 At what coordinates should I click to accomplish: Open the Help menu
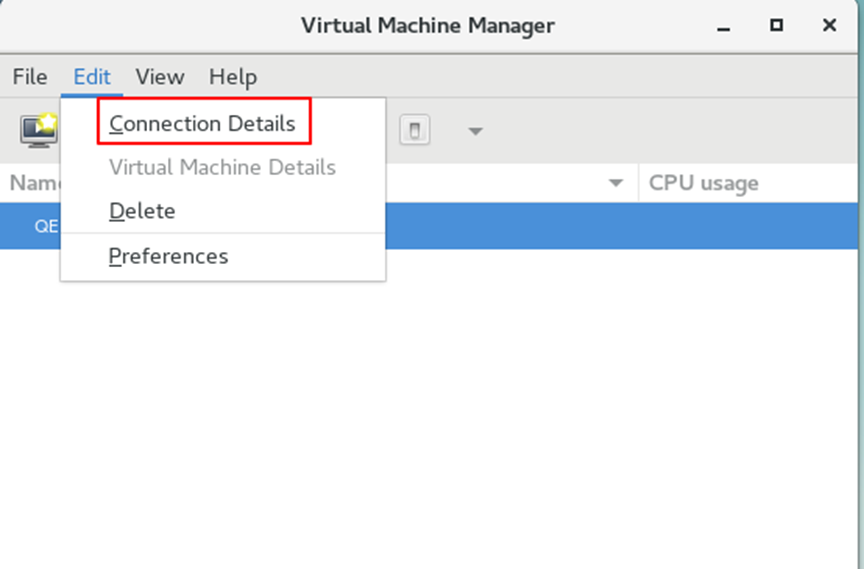pyautogui.click(x=233, y=77)
